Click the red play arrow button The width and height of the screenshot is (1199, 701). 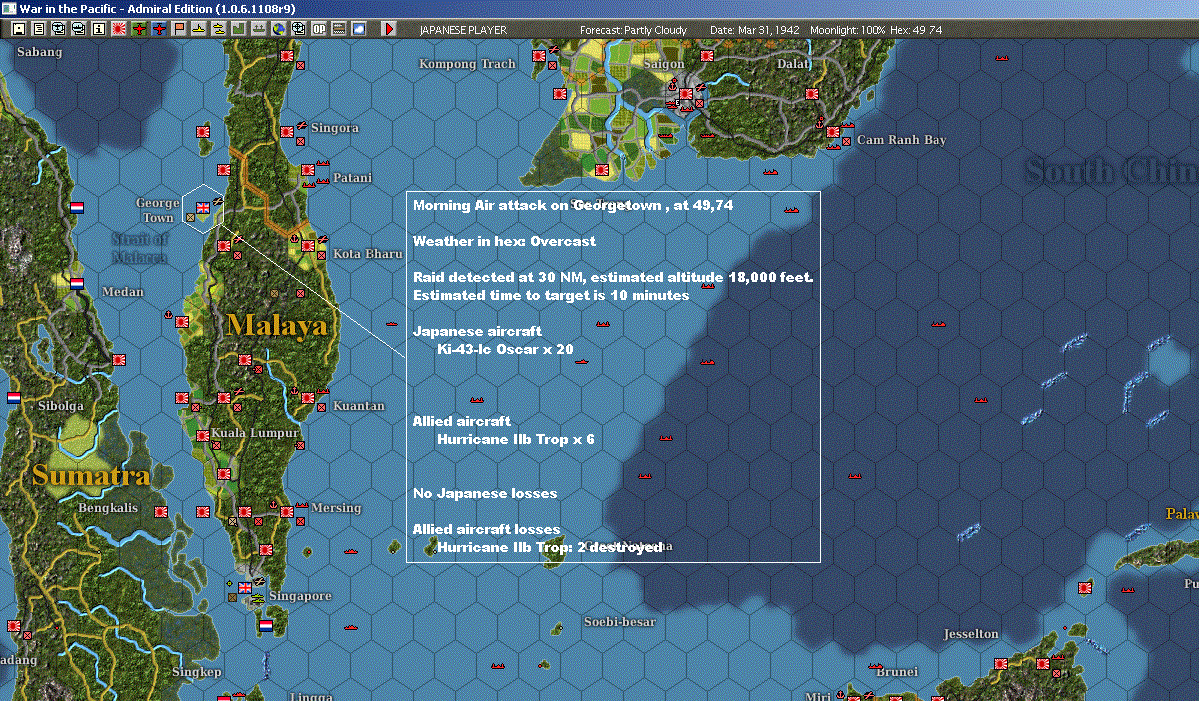[x=388, y=29]
